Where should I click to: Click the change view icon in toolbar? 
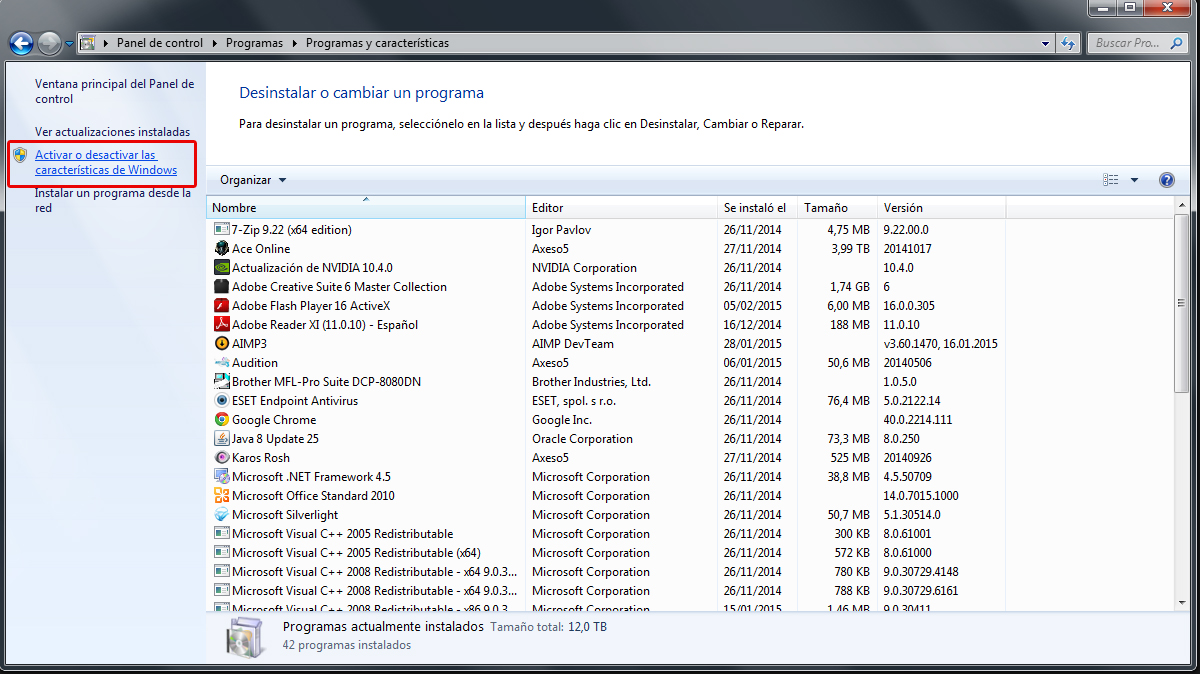click(1111, 180)
